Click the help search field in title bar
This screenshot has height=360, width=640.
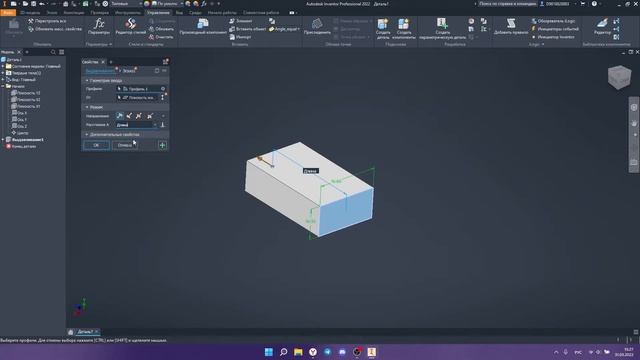(507, 4)
